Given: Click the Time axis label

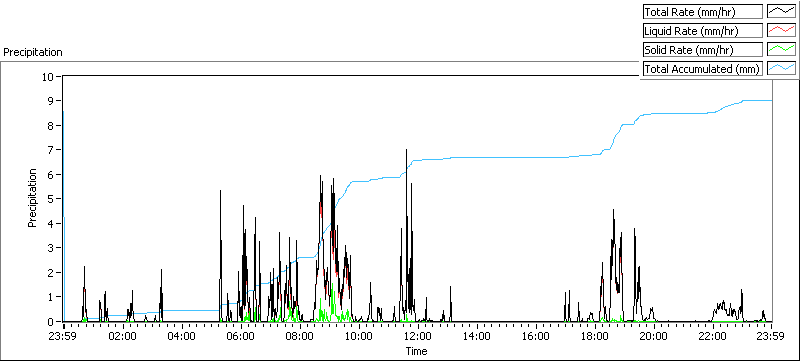Looking at the screenshot, I should pyautogui.click(x=416, y=351).
